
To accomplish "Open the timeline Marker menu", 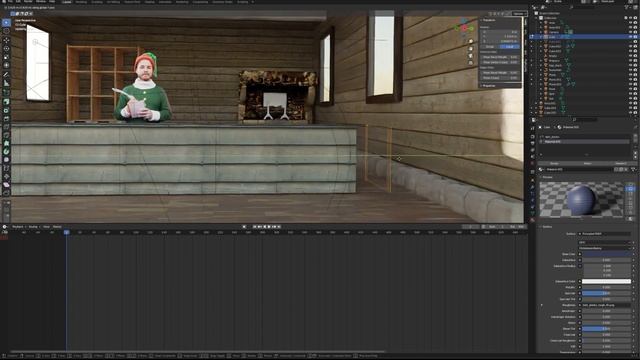I will pyautogui.click(x=57, y=227).
